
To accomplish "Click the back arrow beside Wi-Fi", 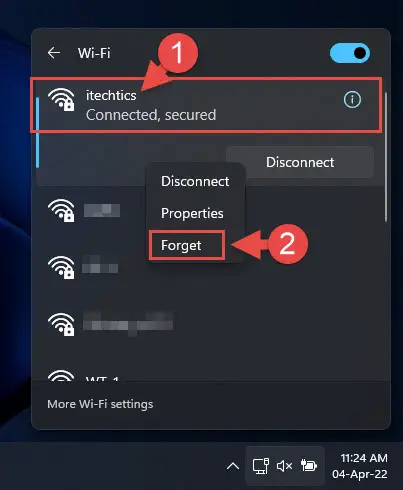I will tap(54, 53).
